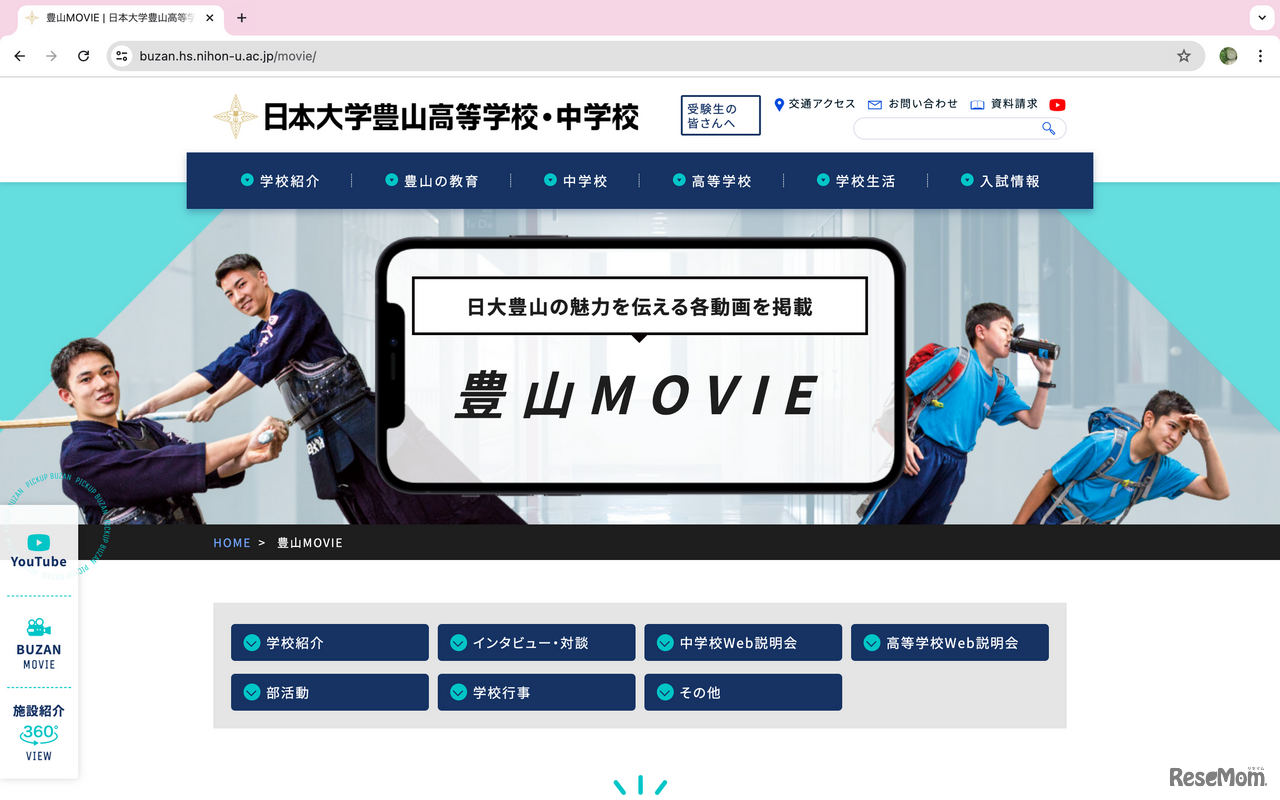Open 交通アクセス link
The image size is (1280, 800).
coord(815,104)
